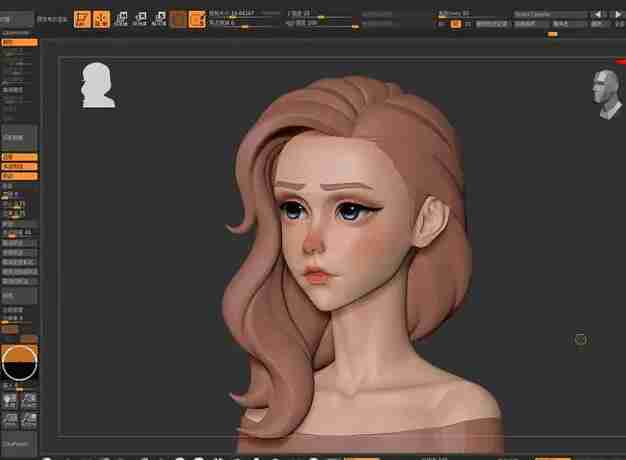
Task: Click the large gray button above the orange toggles
Action: 19,137
